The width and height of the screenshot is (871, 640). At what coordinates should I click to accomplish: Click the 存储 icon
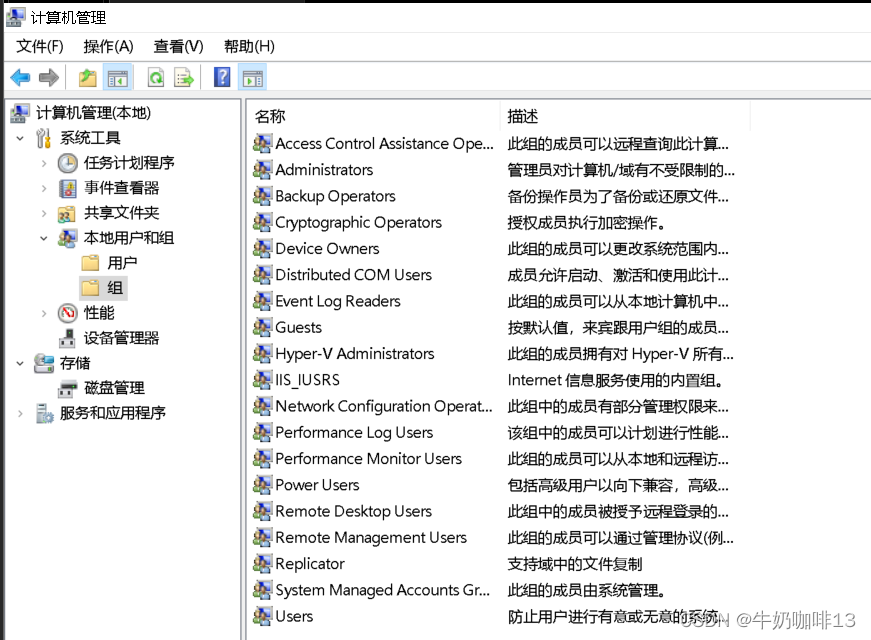click(x=44, y=363)
